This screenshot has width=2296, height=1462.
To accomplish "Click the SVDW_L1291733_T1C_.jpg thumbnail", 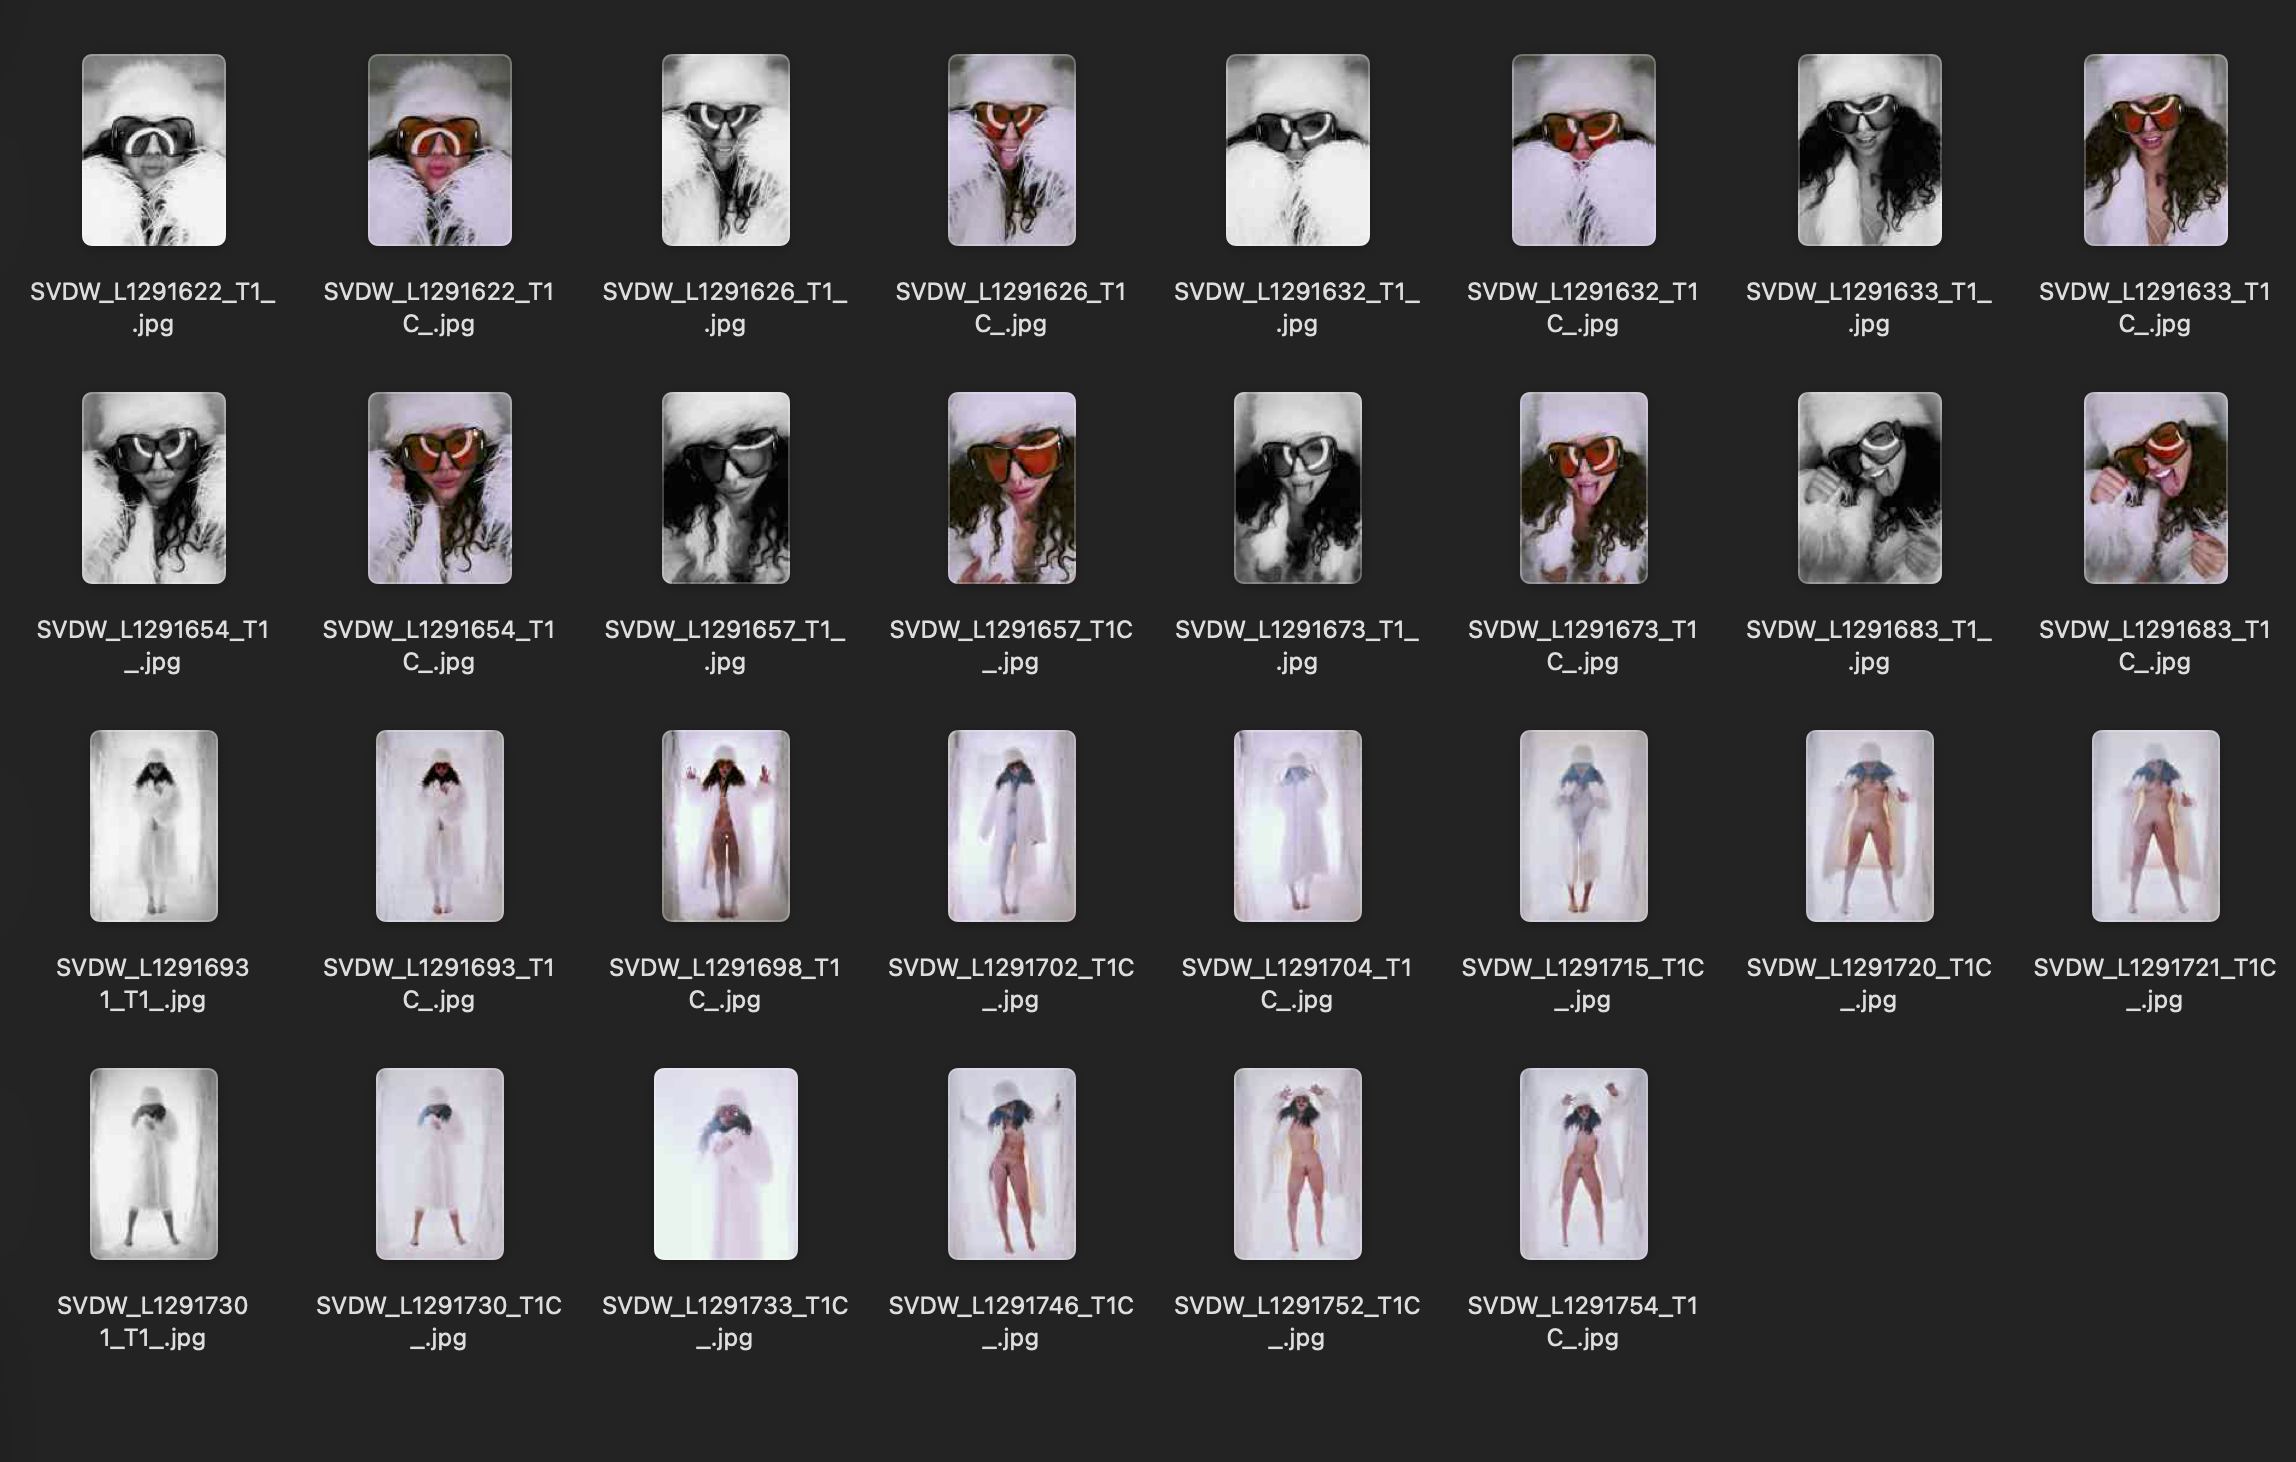I will pos(725,1164).
